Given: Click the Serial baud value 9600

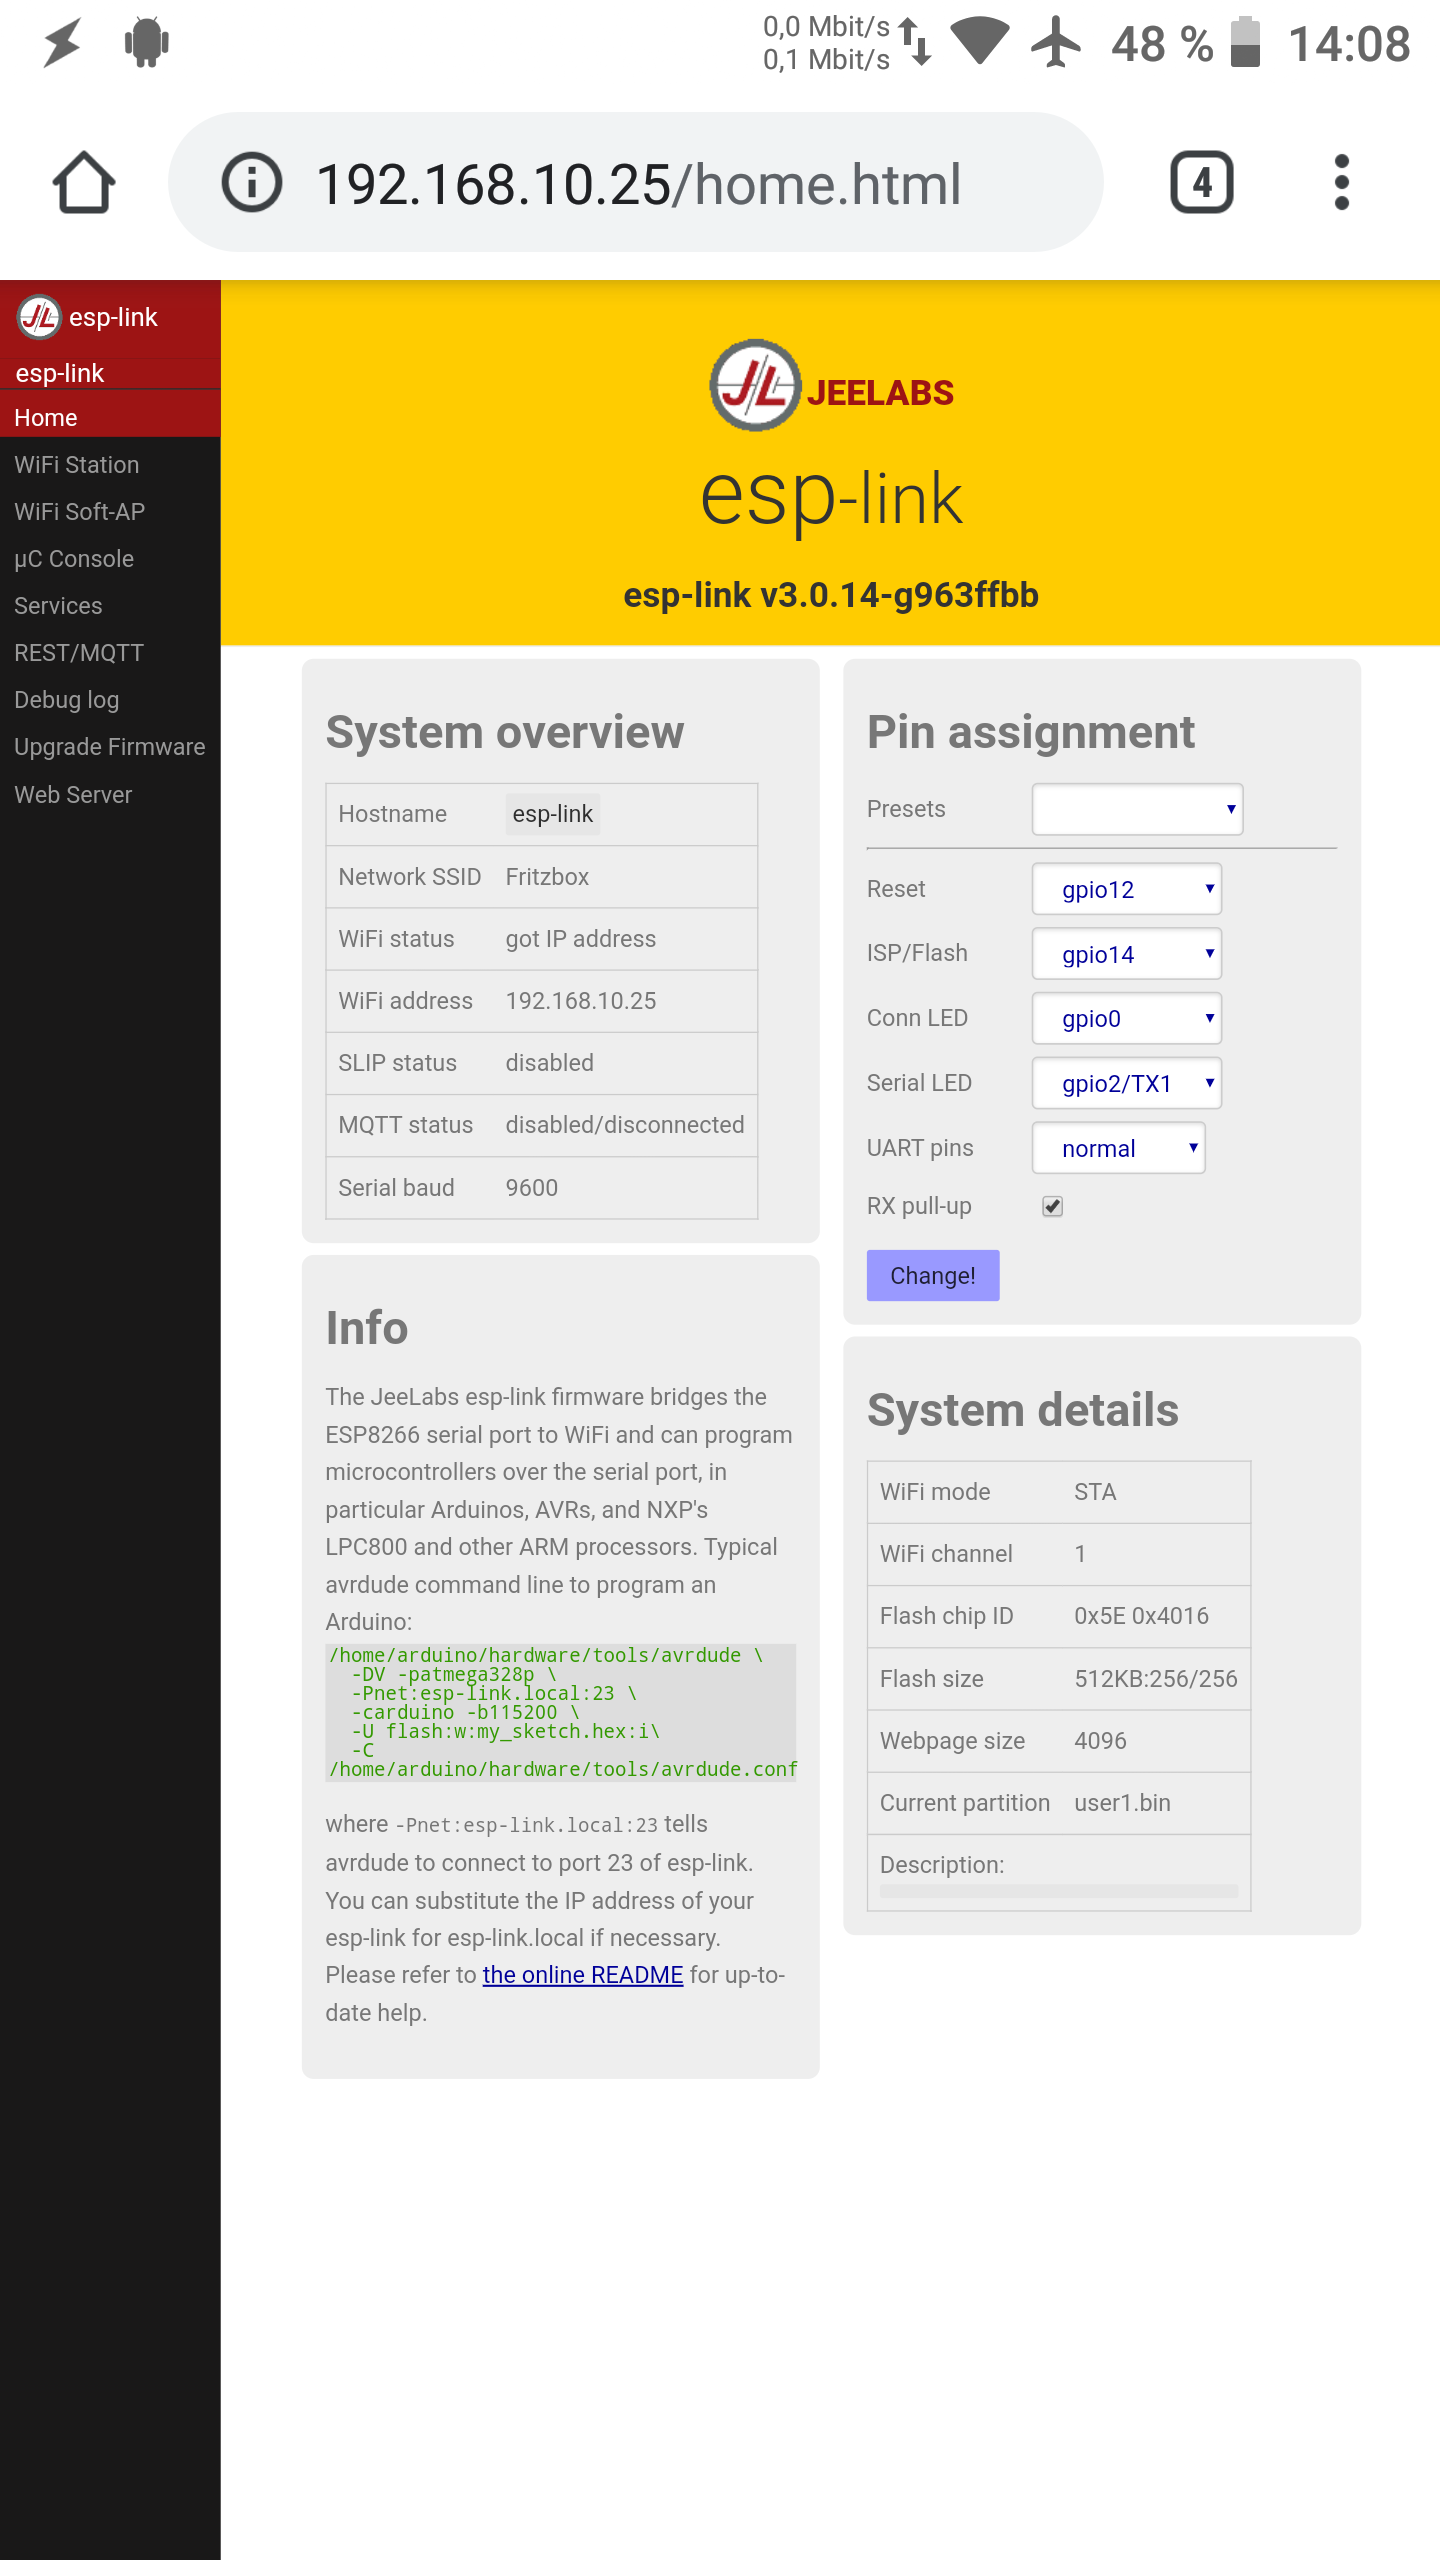Looking at the screenshot, I should point(532,1188).
